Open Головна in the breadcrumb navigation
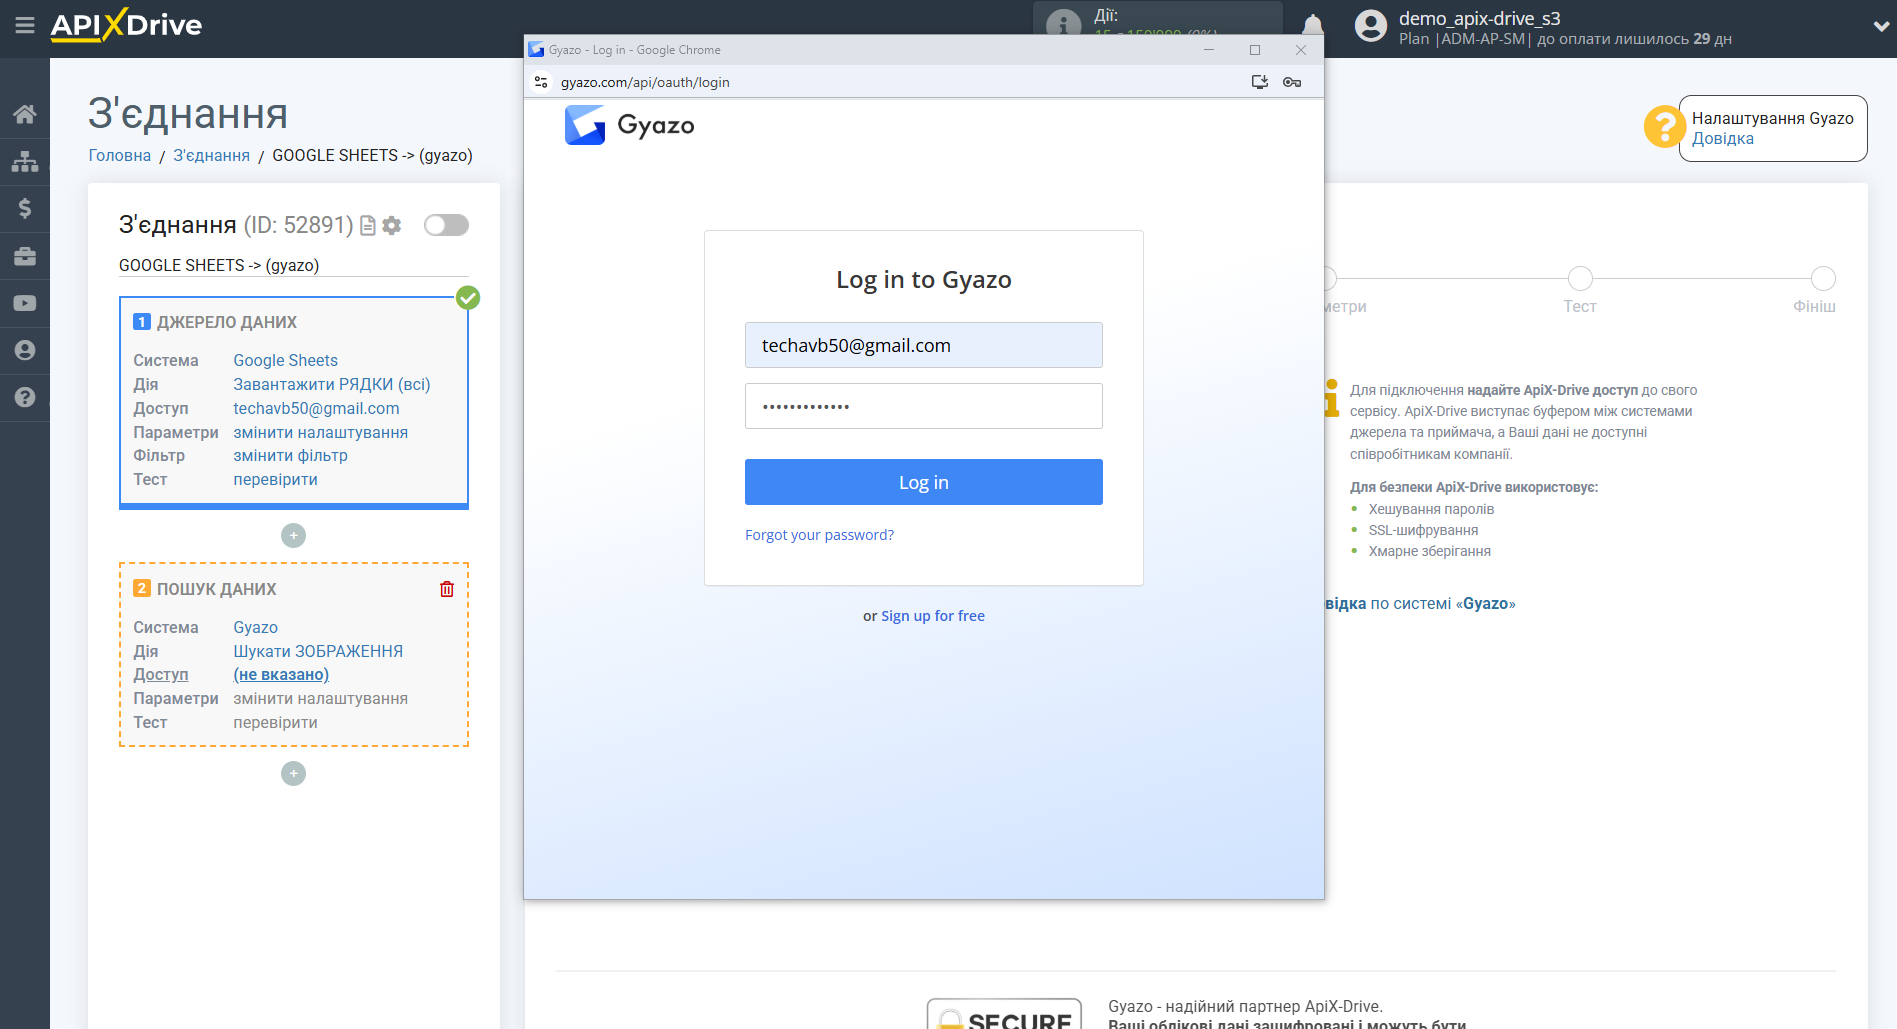1897x1029 pixels. pyautogui.click(x=118, y=155)
